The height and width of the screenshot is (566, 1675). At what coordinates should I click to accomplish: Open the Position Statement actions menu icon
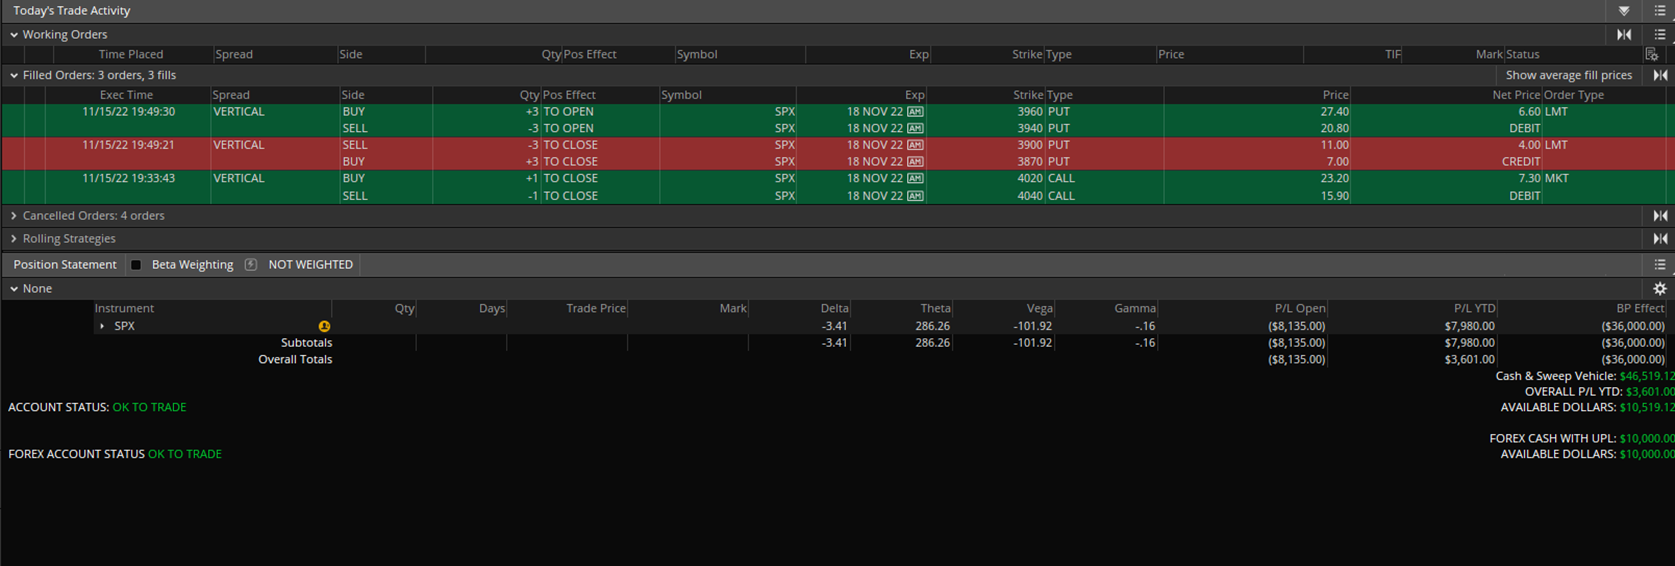1659,265
